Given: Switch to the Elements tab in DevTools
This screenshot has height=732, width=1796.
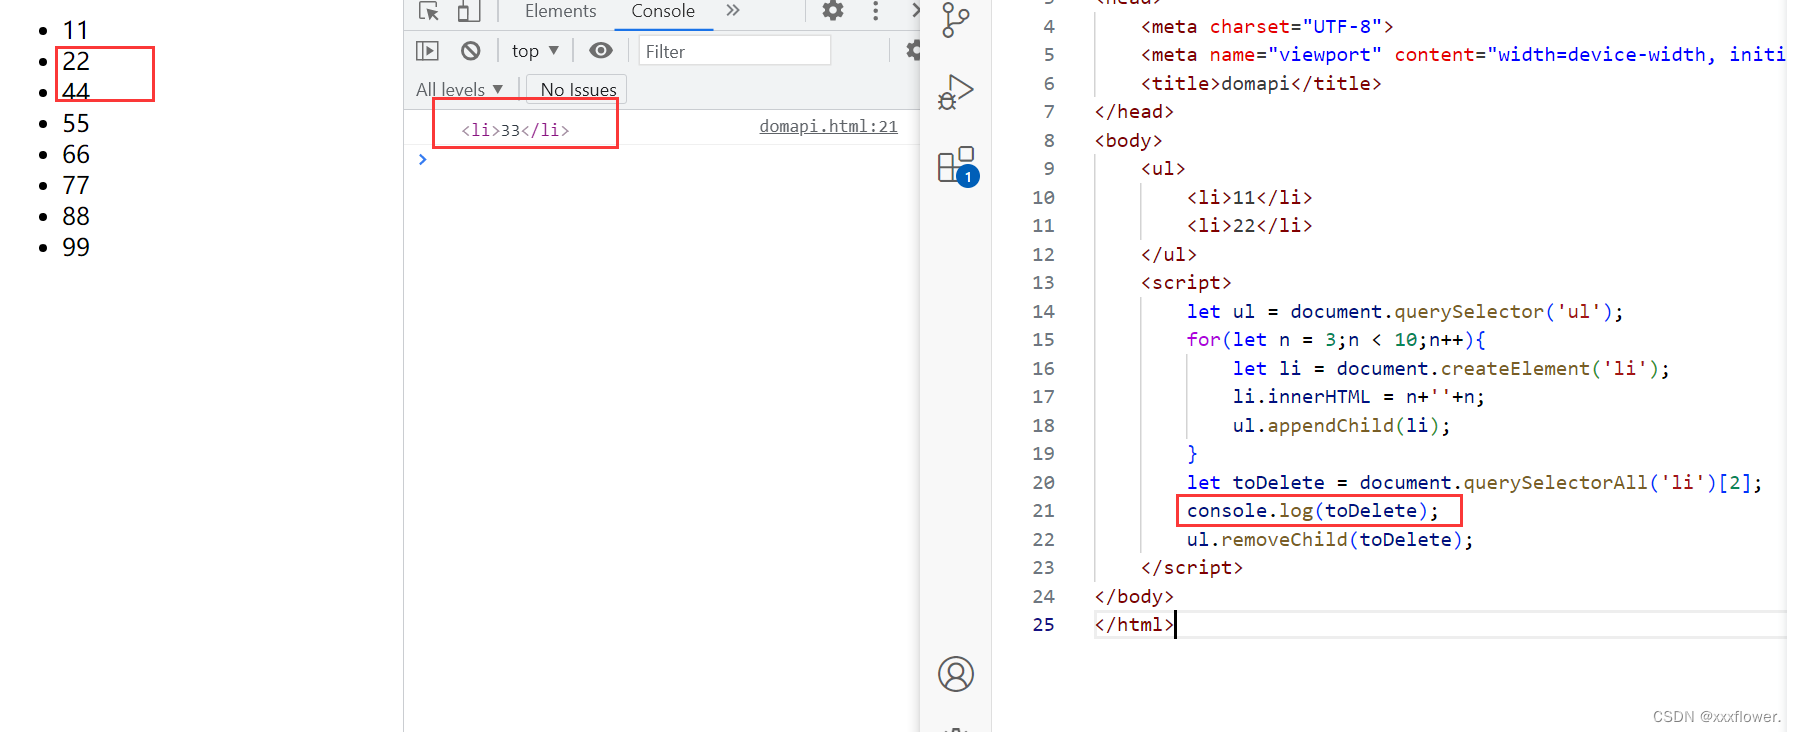Looking at the screenshot, I should [x=560, y=11].
